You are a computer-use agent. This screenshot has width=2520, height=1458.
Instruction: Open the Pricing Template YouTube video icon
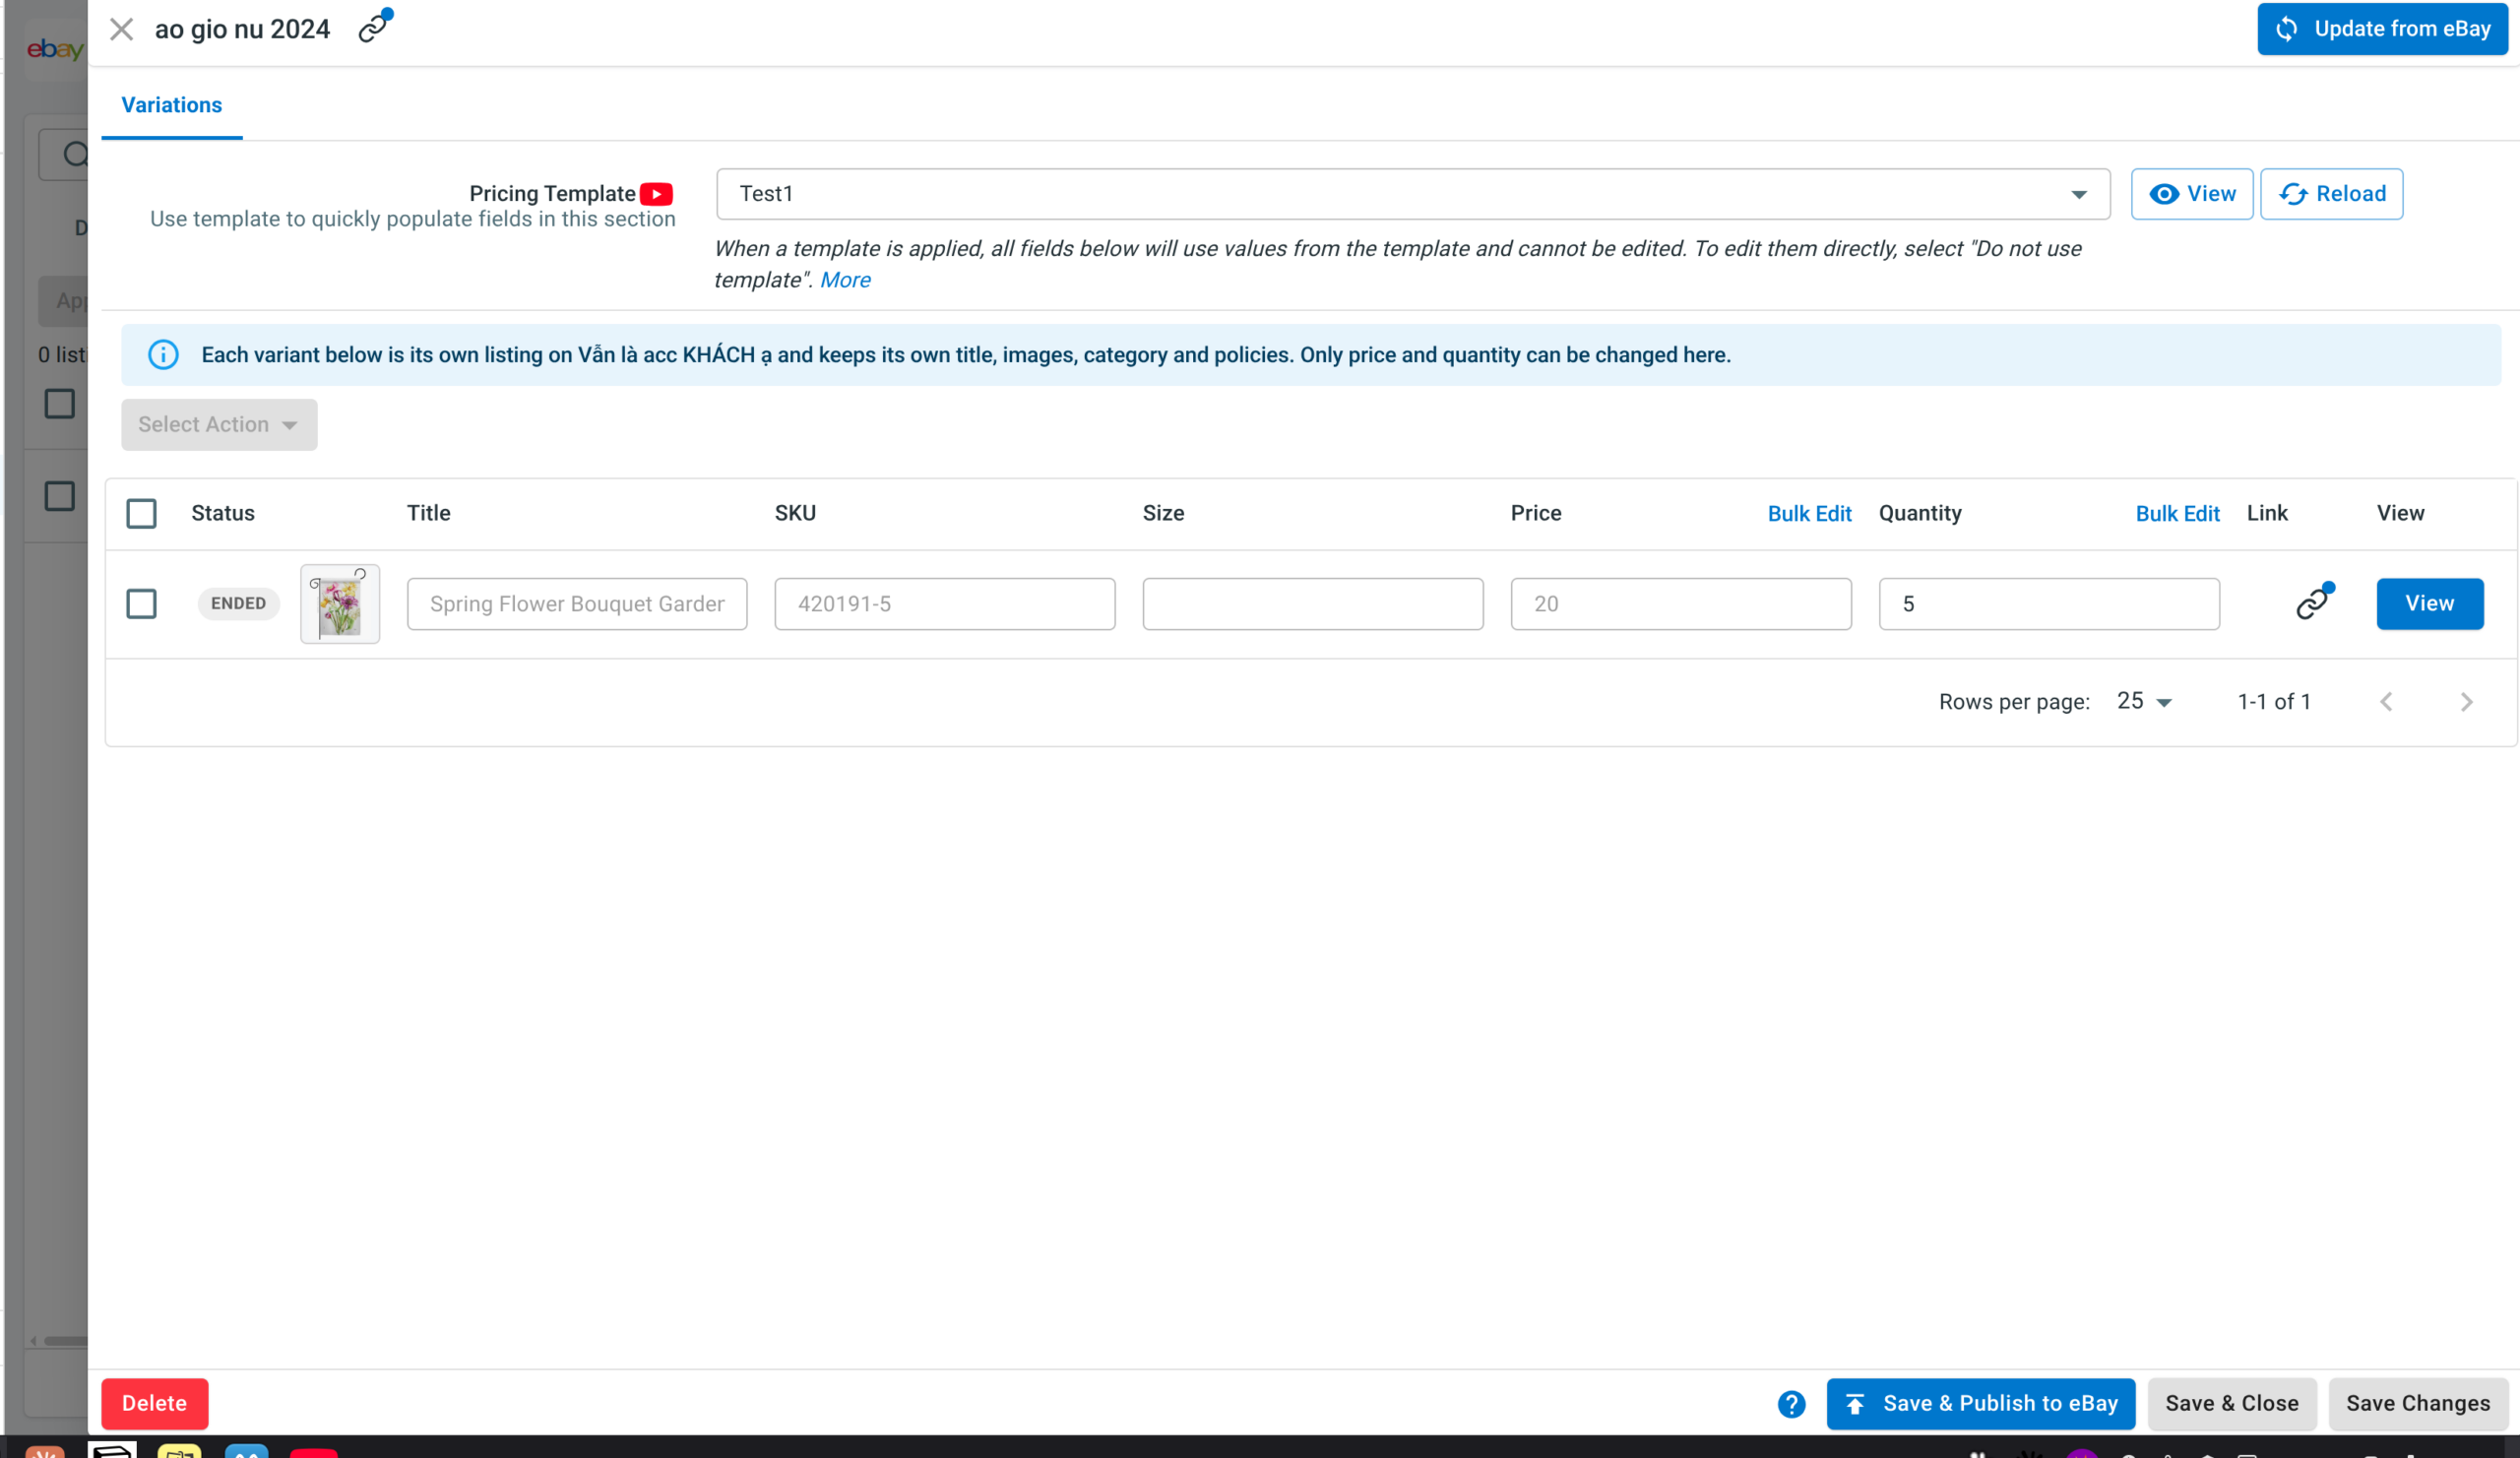656,194
